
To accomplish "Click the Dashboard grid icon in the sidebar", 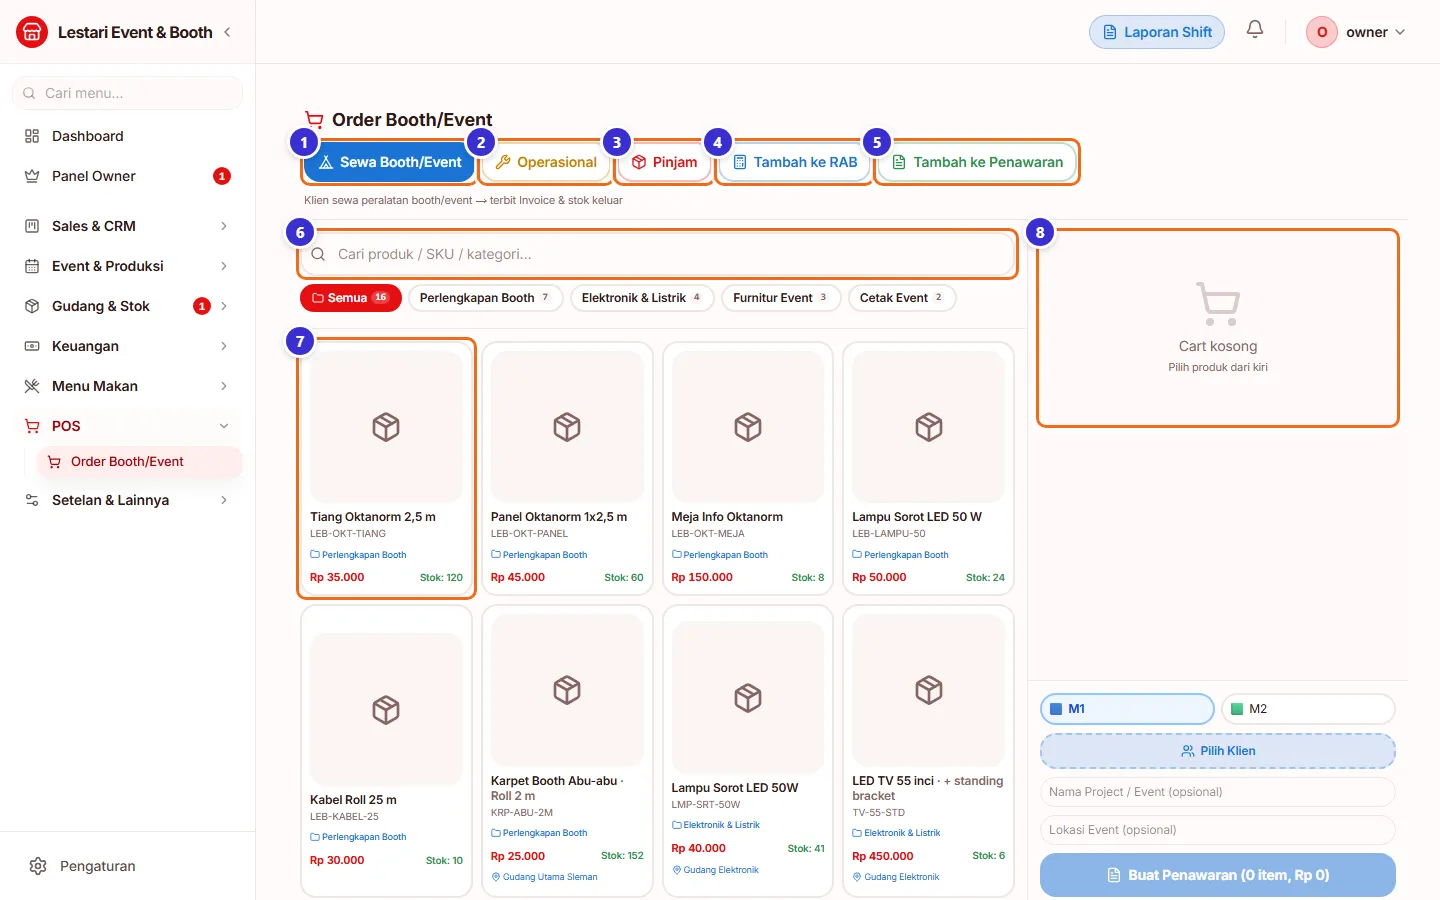I will (x=32, y=136).
